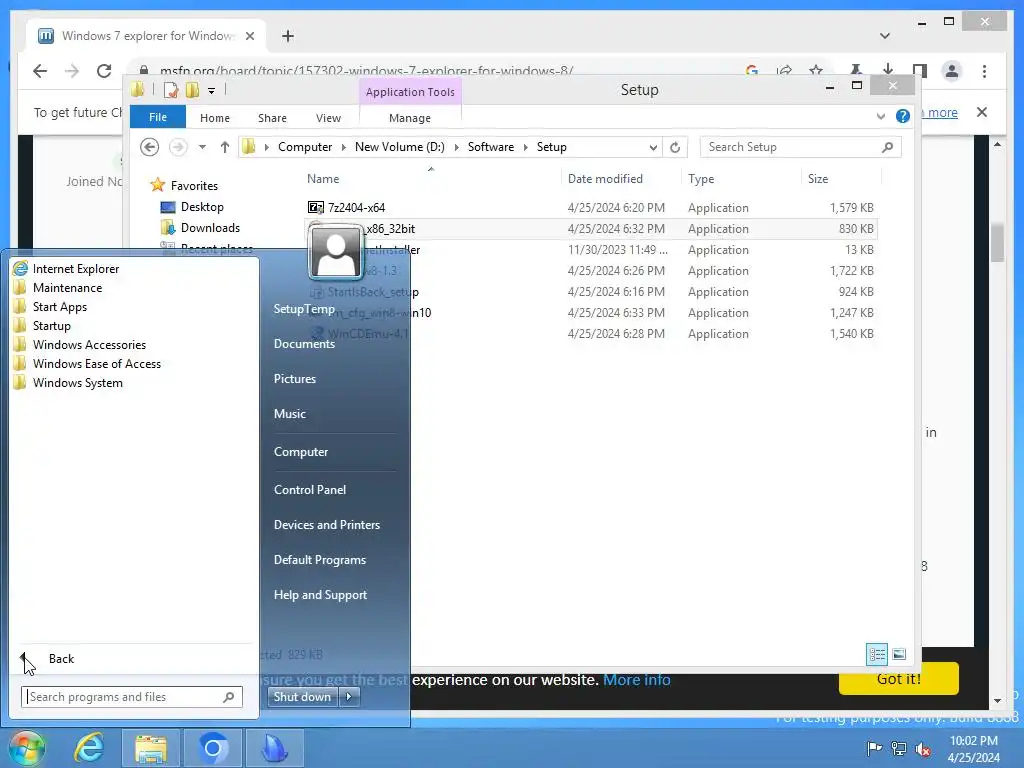Open File Explorer from the taskbar

point(151,748)
